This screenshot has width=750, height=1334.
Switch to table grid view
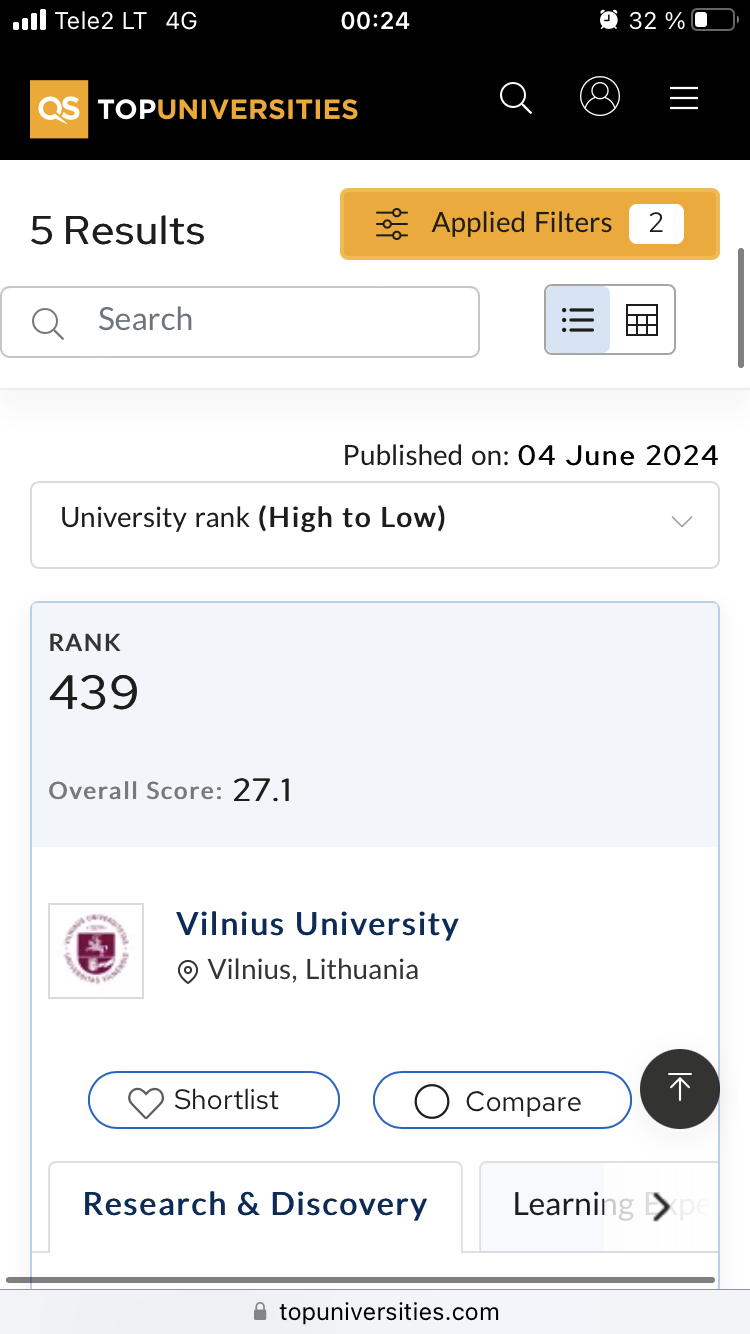click(642, 320)
